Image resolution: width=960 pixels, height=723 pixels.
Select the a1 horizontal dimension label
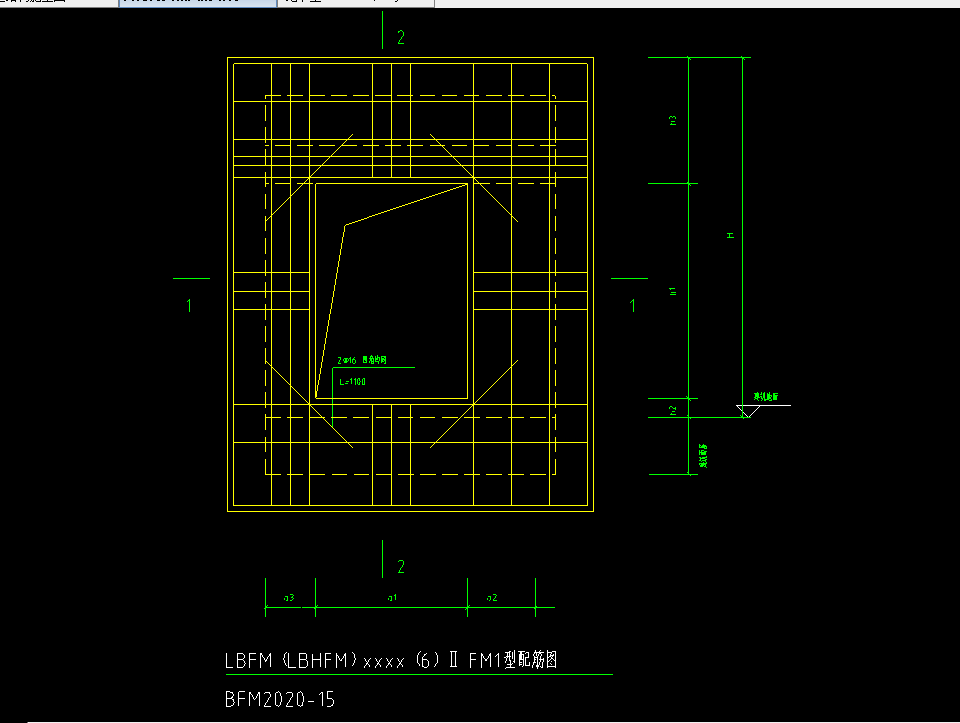[x=392, y=598]
